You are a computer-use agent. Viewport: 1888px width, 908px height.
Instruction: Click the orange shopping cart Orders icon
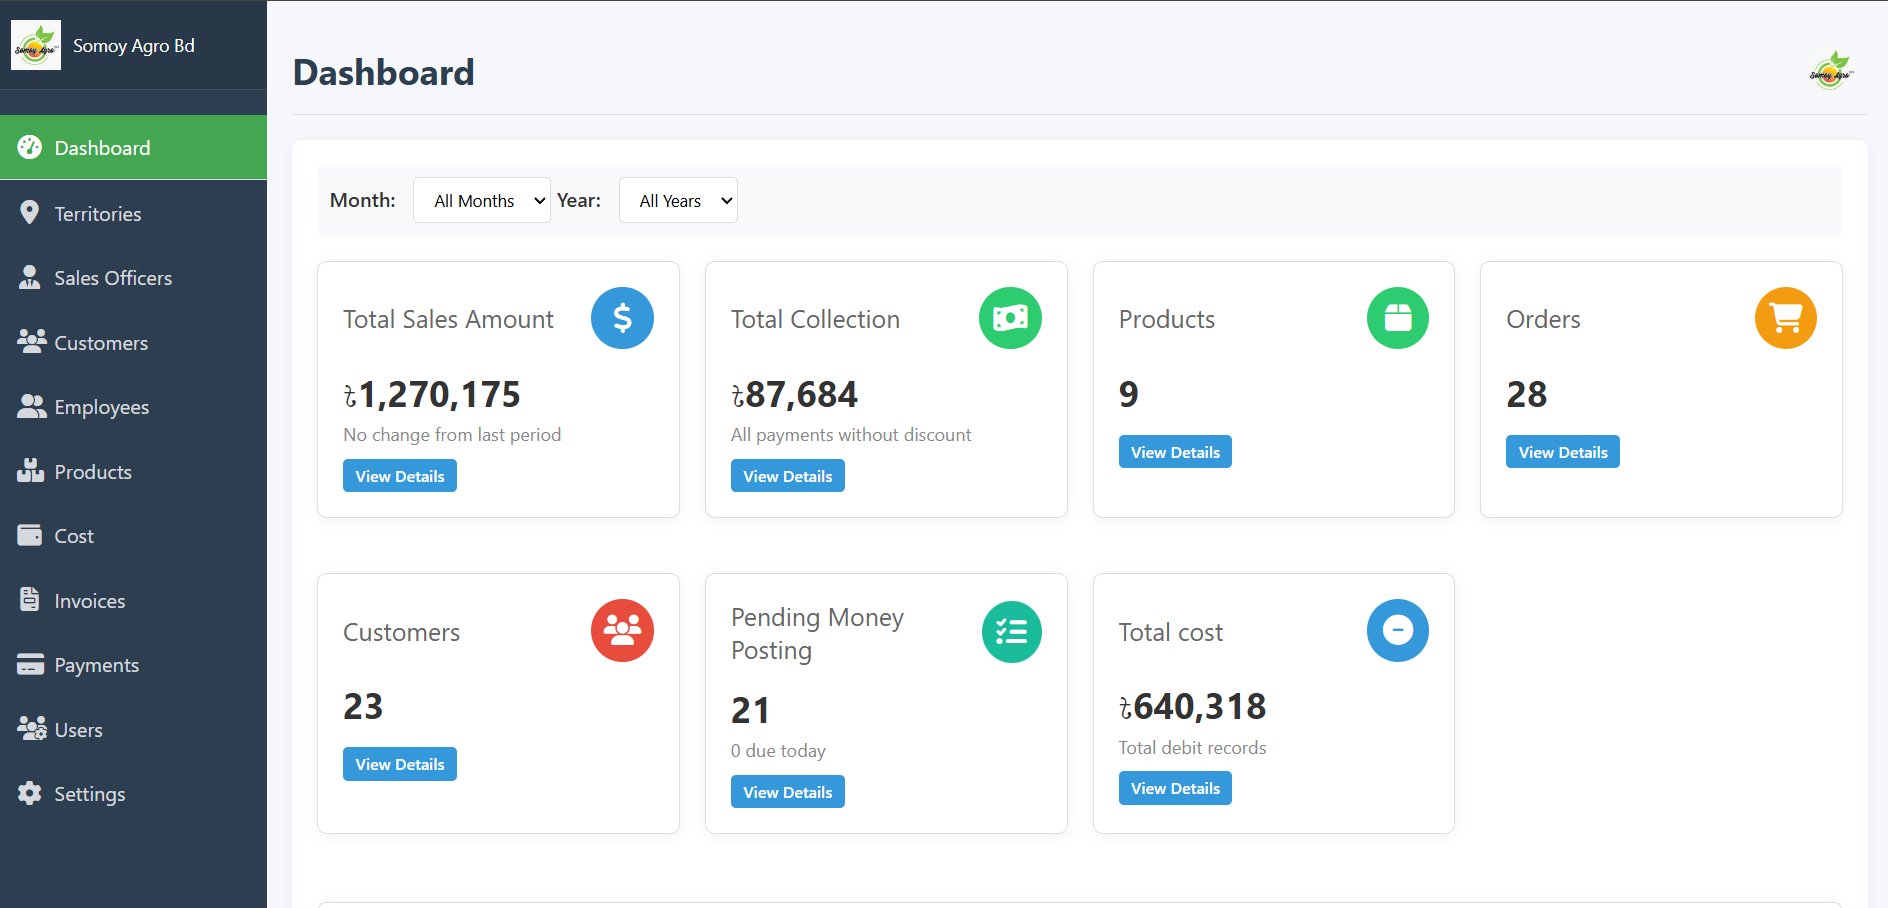(1785, 318)
